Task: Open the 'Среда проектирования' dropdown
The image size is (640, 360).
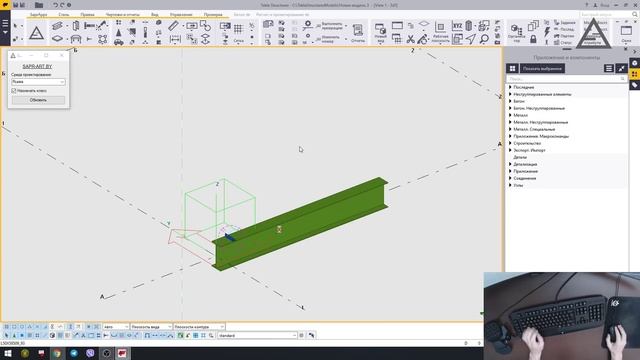Action: tap(38, 82)
